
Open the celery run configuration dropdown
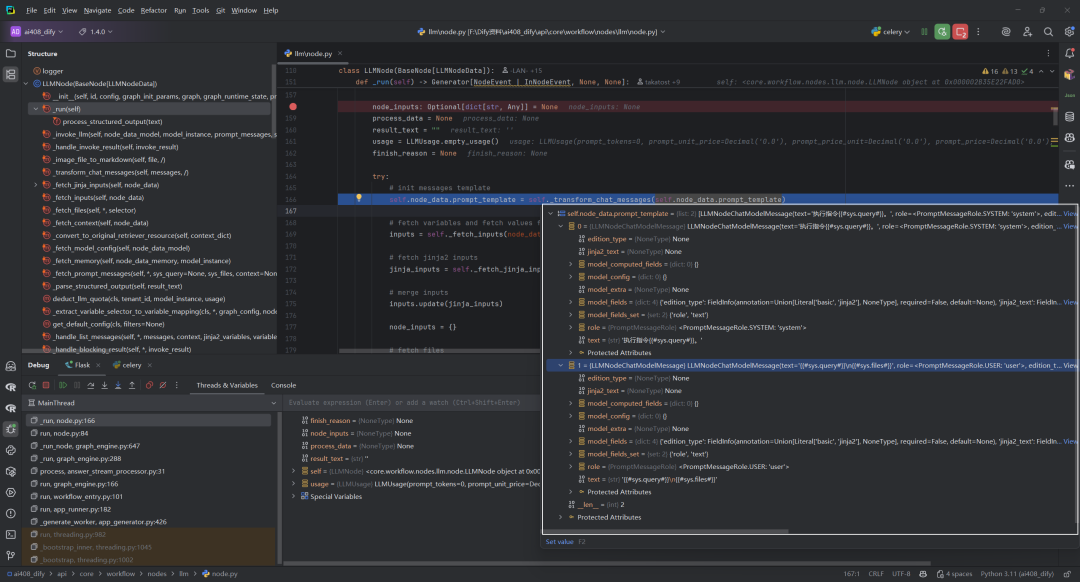click(x=891, y=32)
